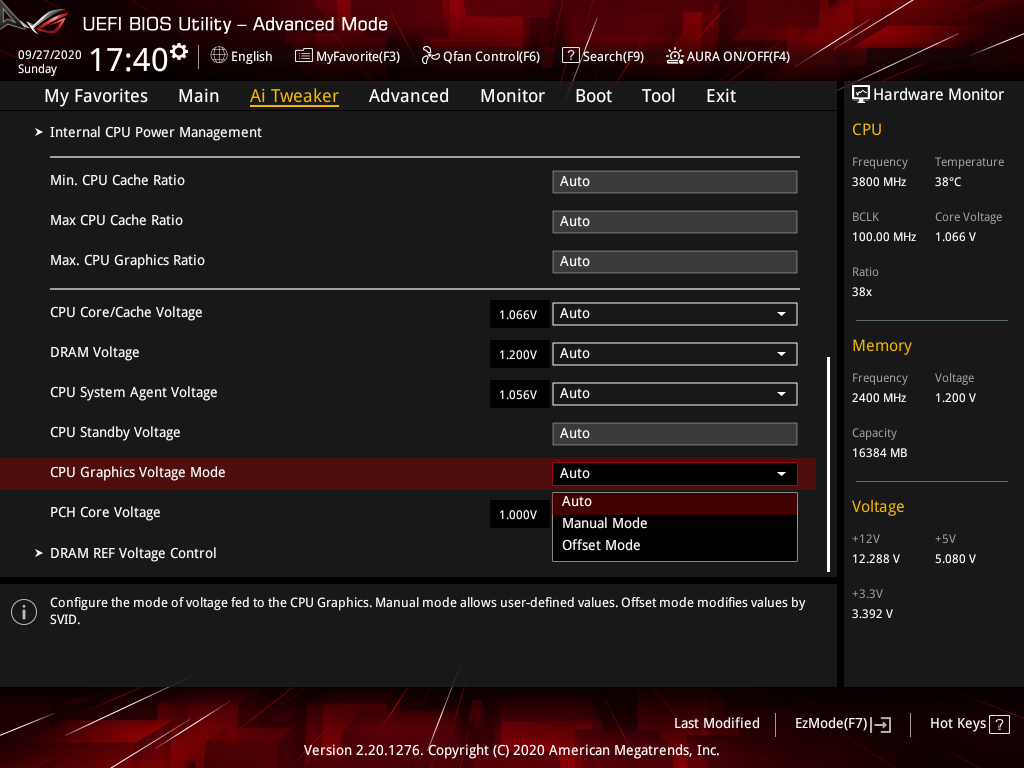This screenshot has height=768, width=1024.
Task: Open the Monitor tab
Action: (x=512, y=96)
